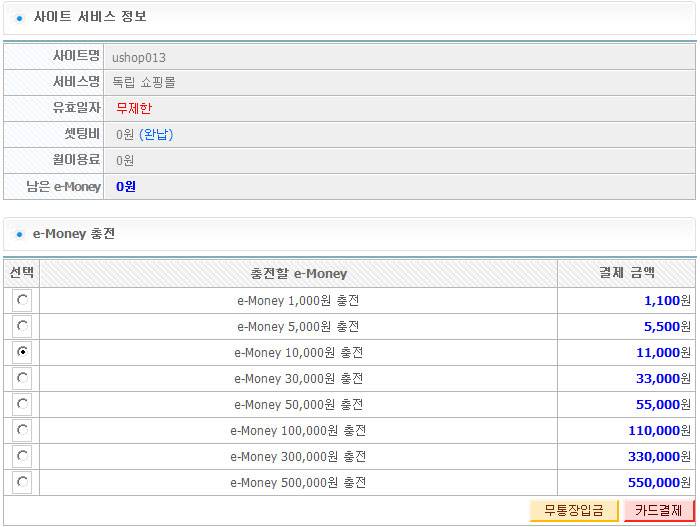700x527 pixels.
Task: Click the 선택 column header
Action: [x=21, y=272]
